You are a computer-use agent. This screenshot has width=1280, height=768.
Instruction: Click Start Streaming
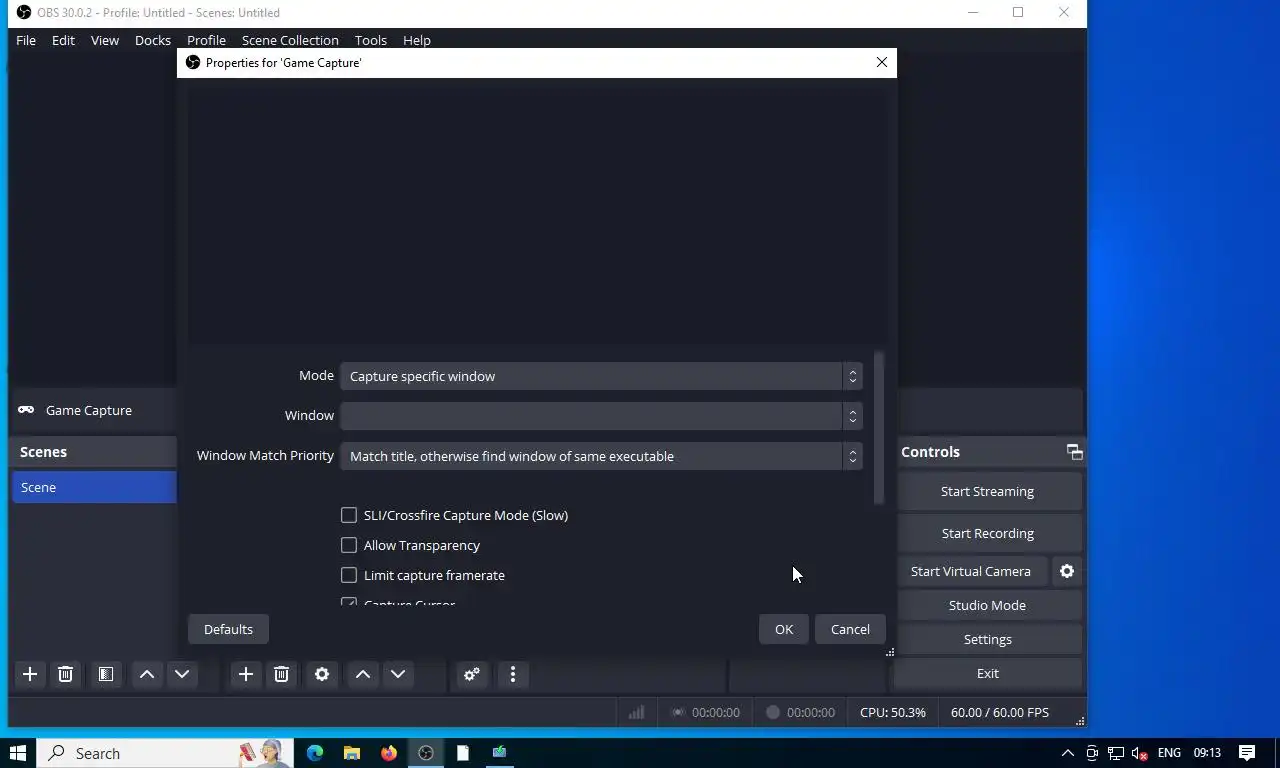click(988, 491)
